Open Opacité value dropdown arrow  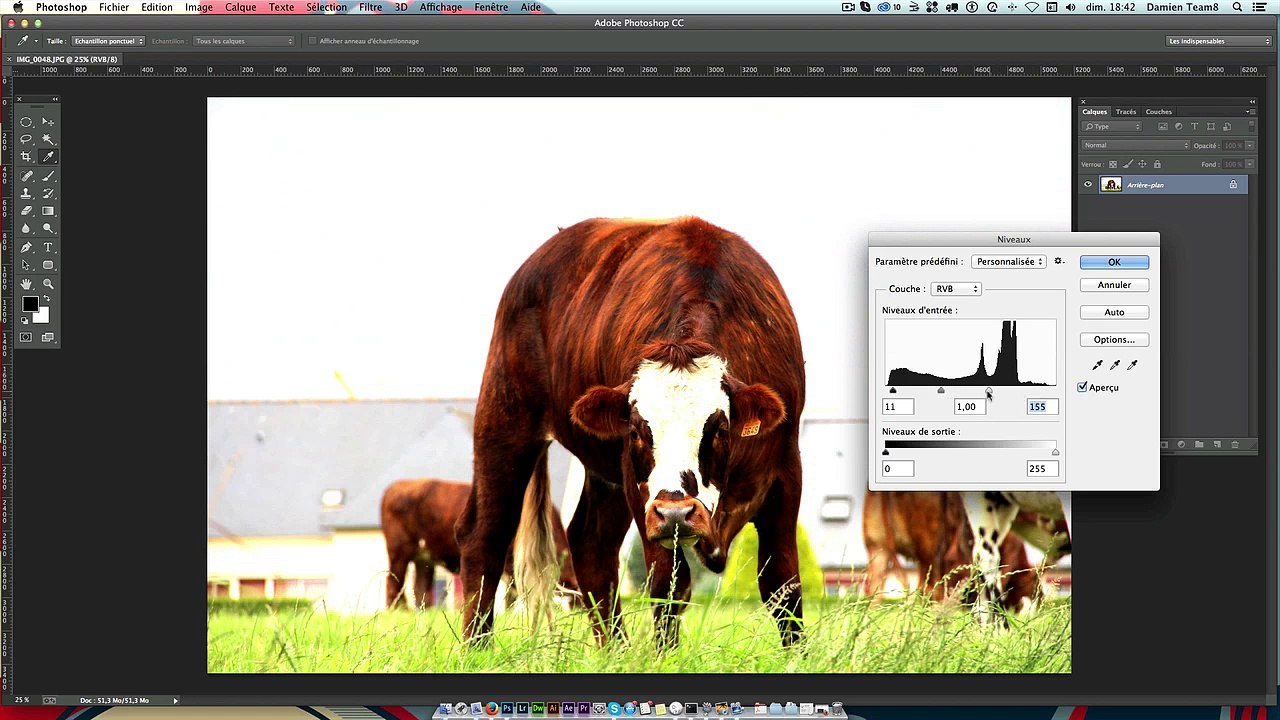pos(1249,145)
